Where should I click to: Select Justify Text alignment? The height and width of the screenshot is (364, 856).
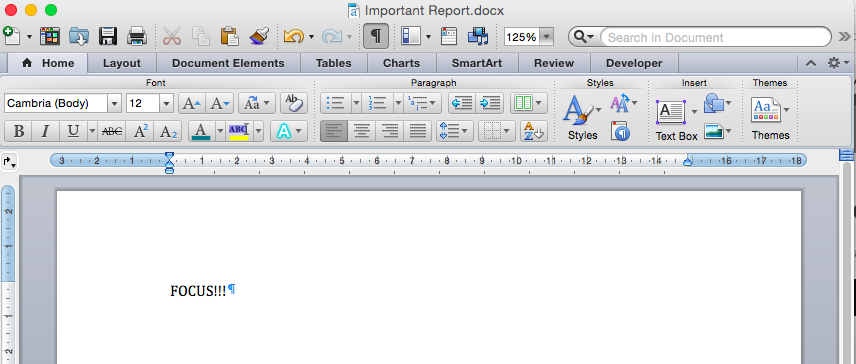[418, 132]
